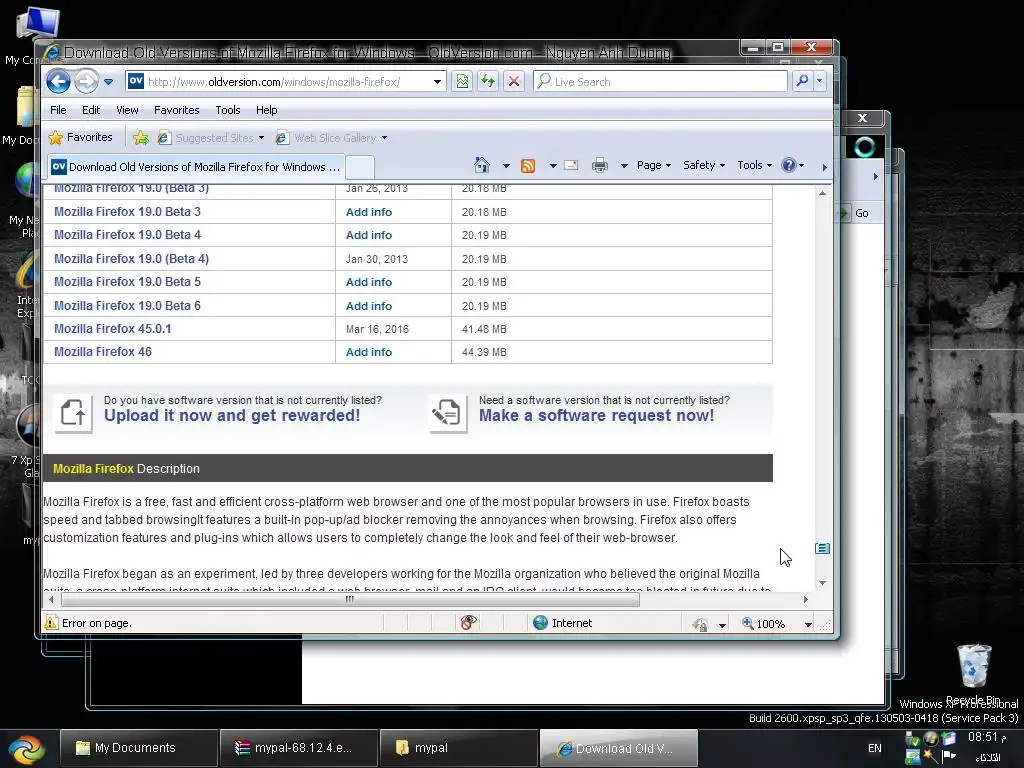Switch to mypal-68.12.4 taskbar button
1024x768 pixels.
point(298,748)
